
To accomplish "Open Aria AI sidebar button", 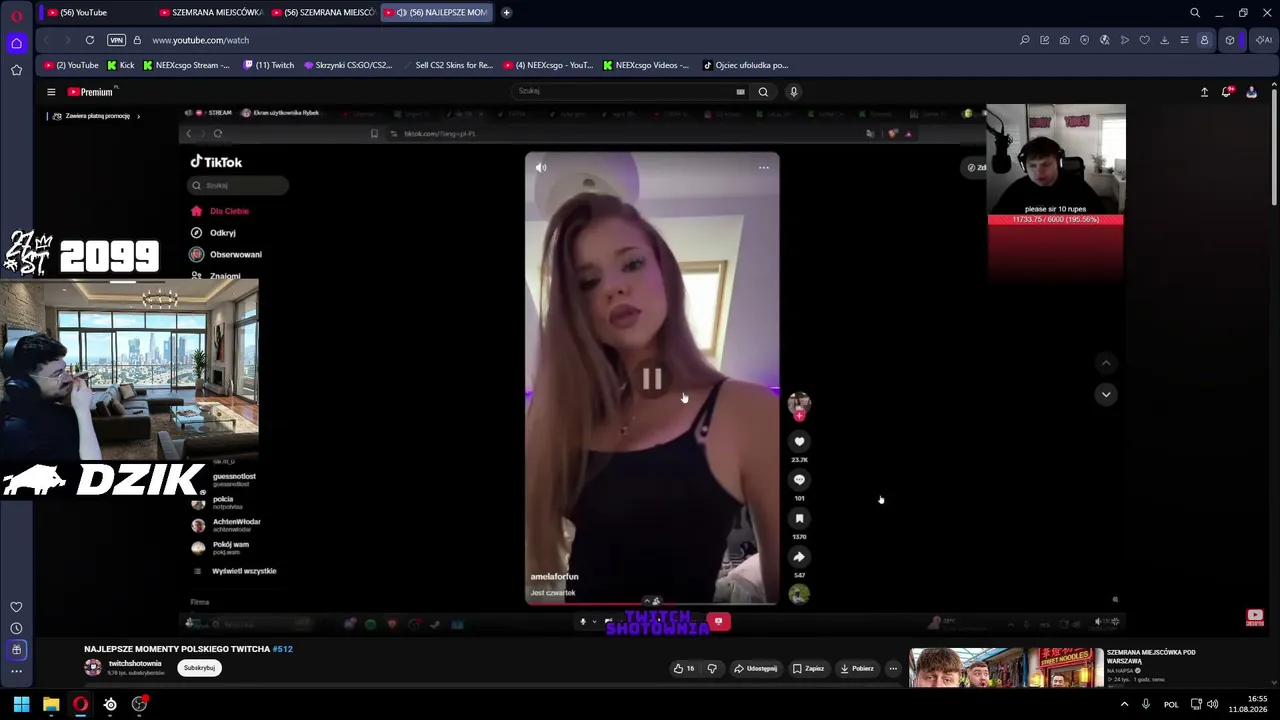I will (x=1263, y=40).
